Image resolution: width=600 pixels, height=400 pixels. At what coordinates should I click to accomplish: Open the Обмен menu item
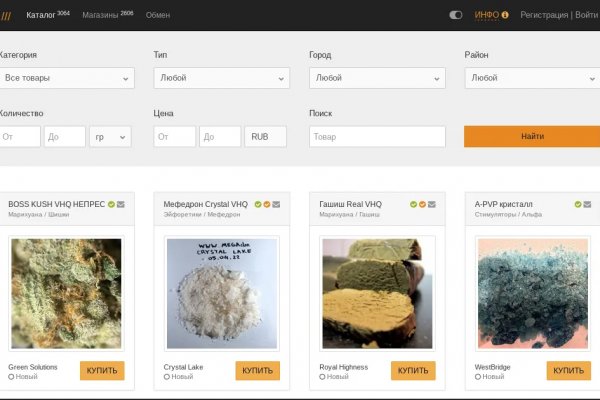tap(158, 15)
